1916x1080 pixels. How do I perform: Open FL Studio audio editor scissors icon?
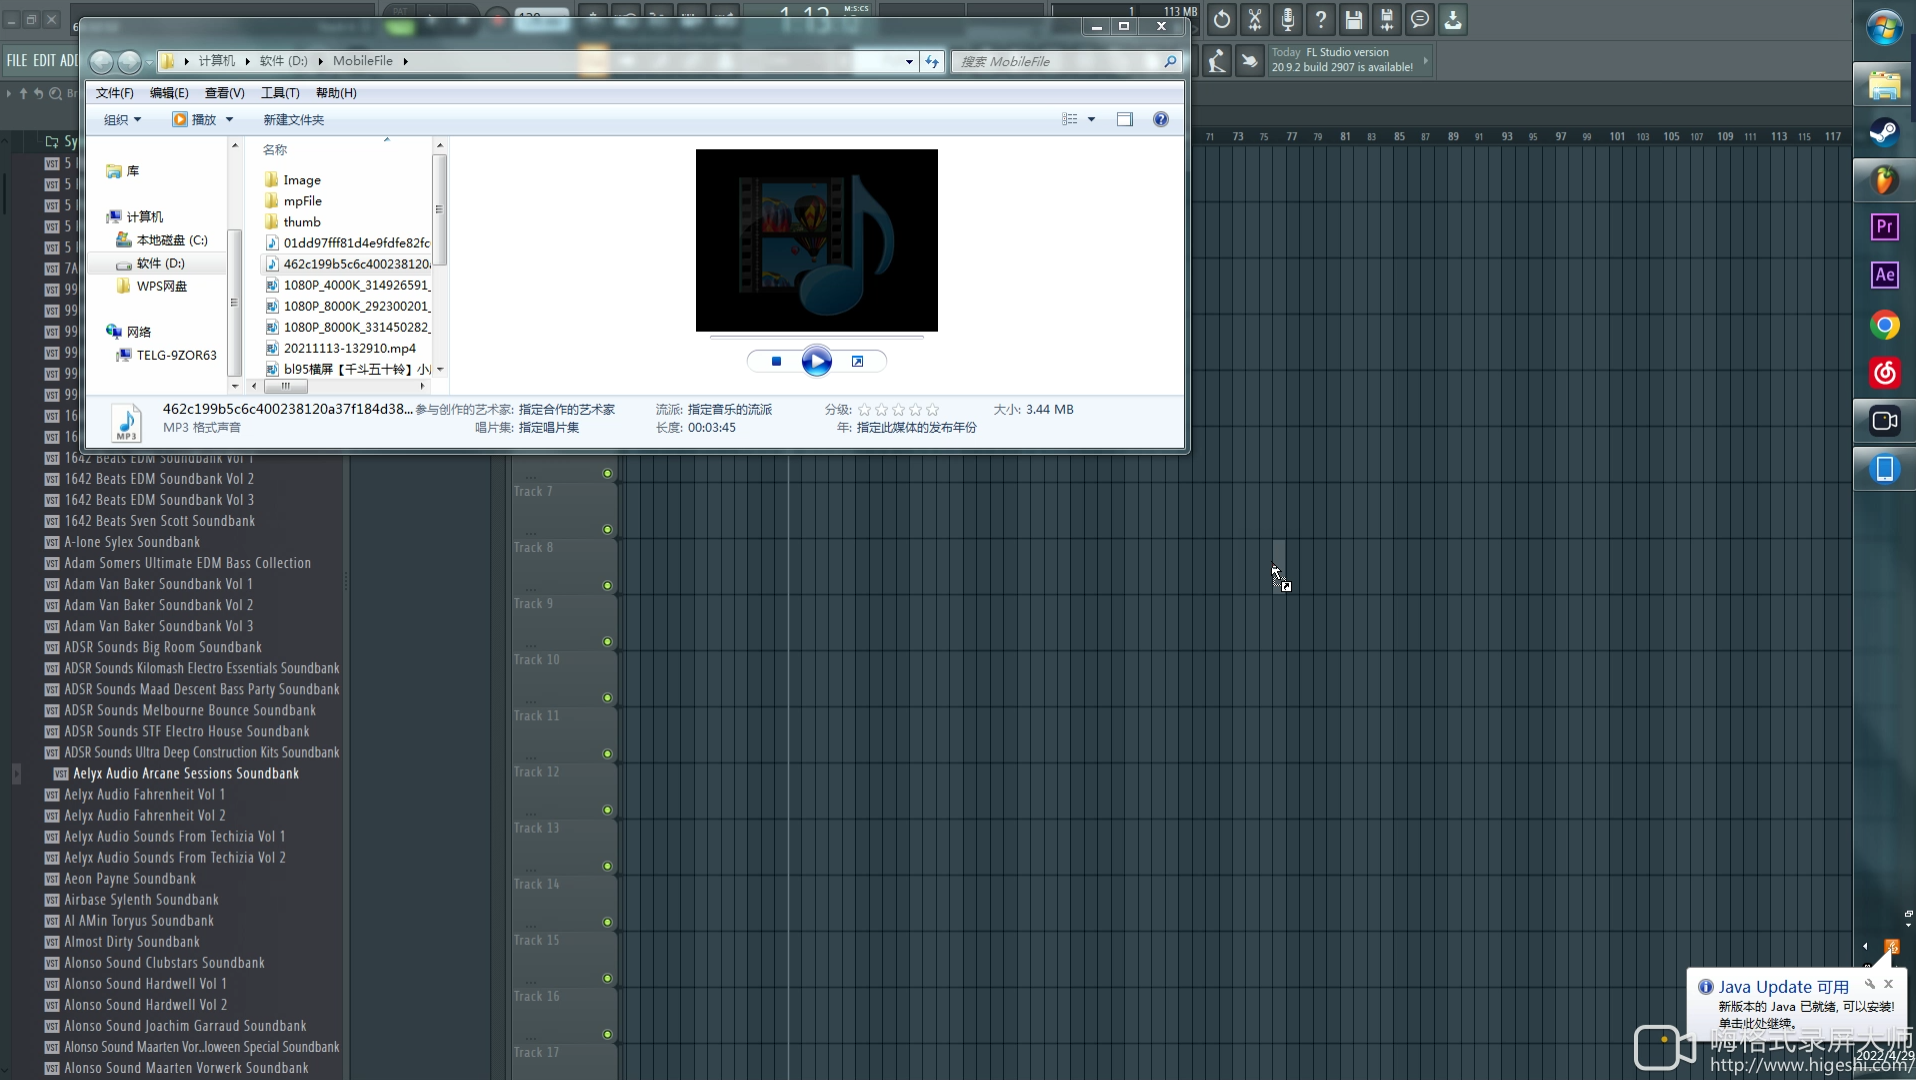(x=1255, y=19)
